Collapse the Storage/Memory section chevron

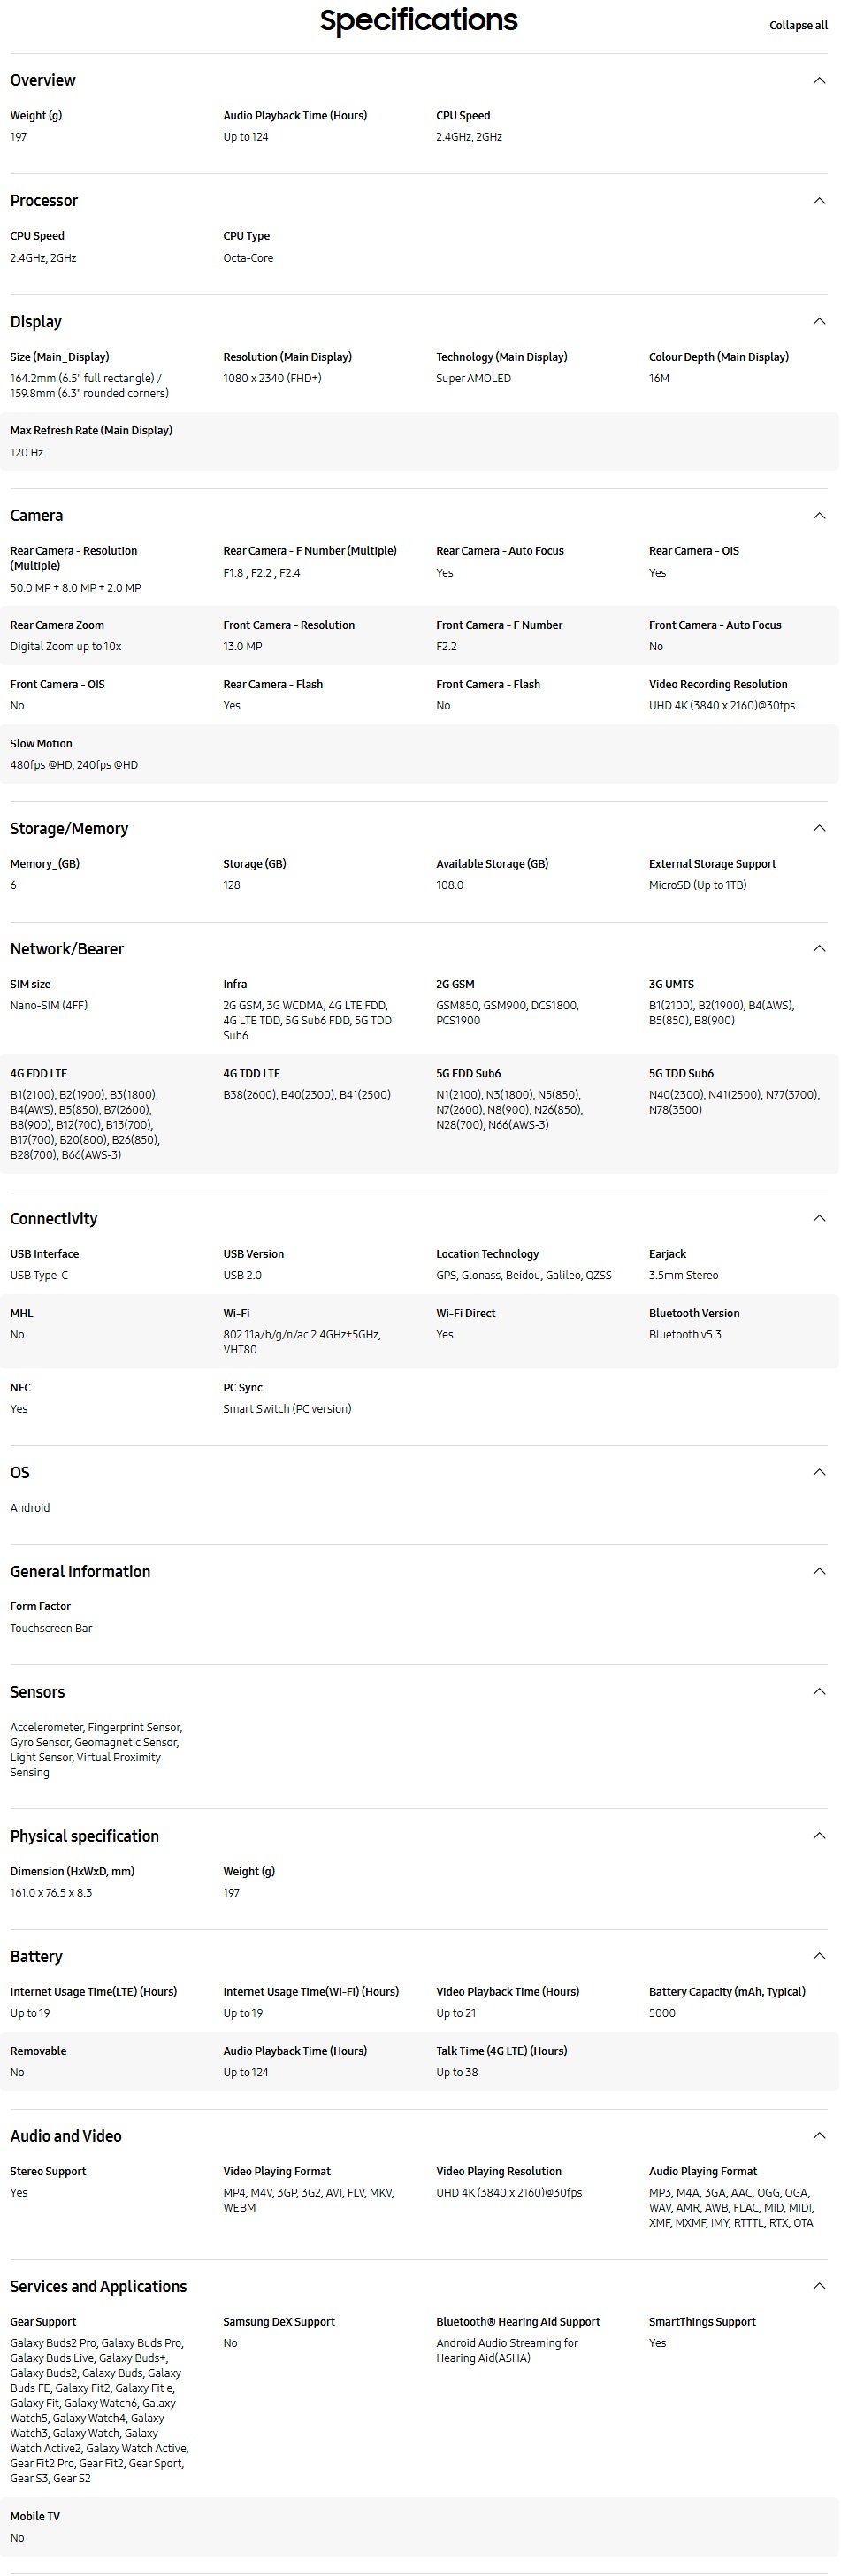click(x=819, y=828)
